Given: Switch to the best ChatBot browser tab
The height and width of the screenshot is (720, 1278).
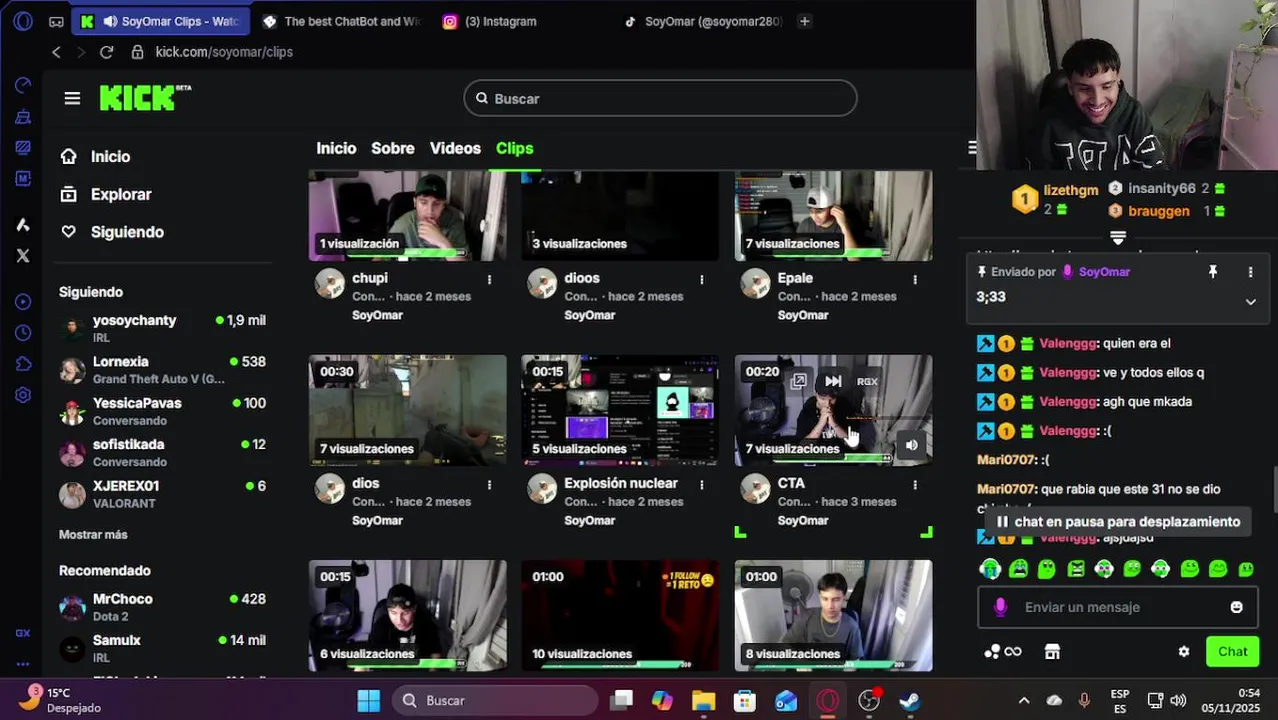Looking at the screenshot, I should pos(341,21).
